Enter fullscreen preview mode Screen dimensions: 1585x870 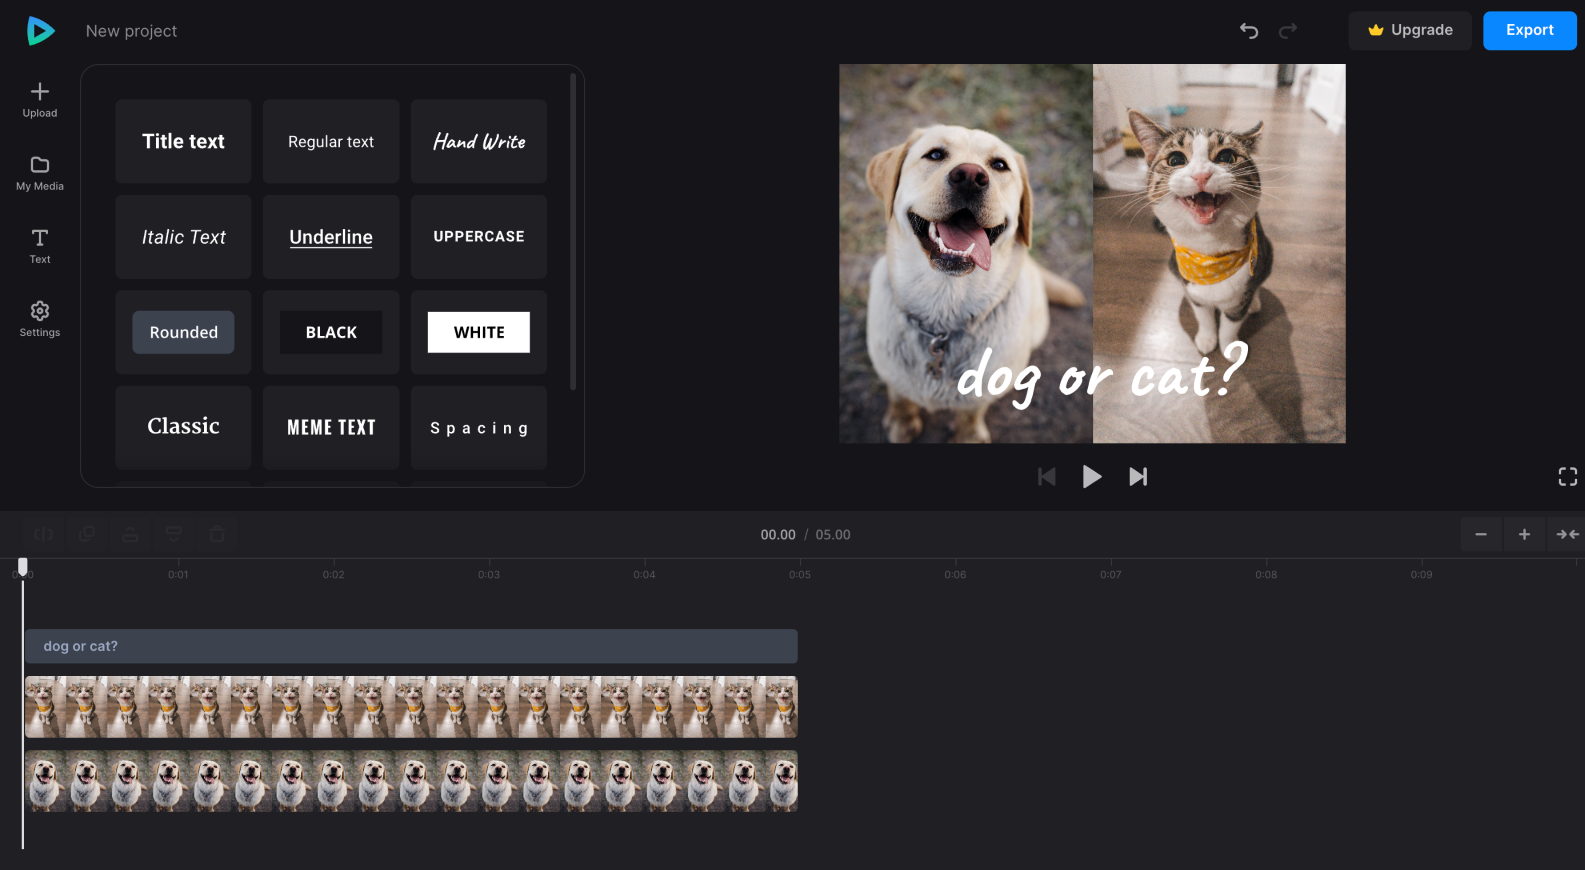[1567, 477]
